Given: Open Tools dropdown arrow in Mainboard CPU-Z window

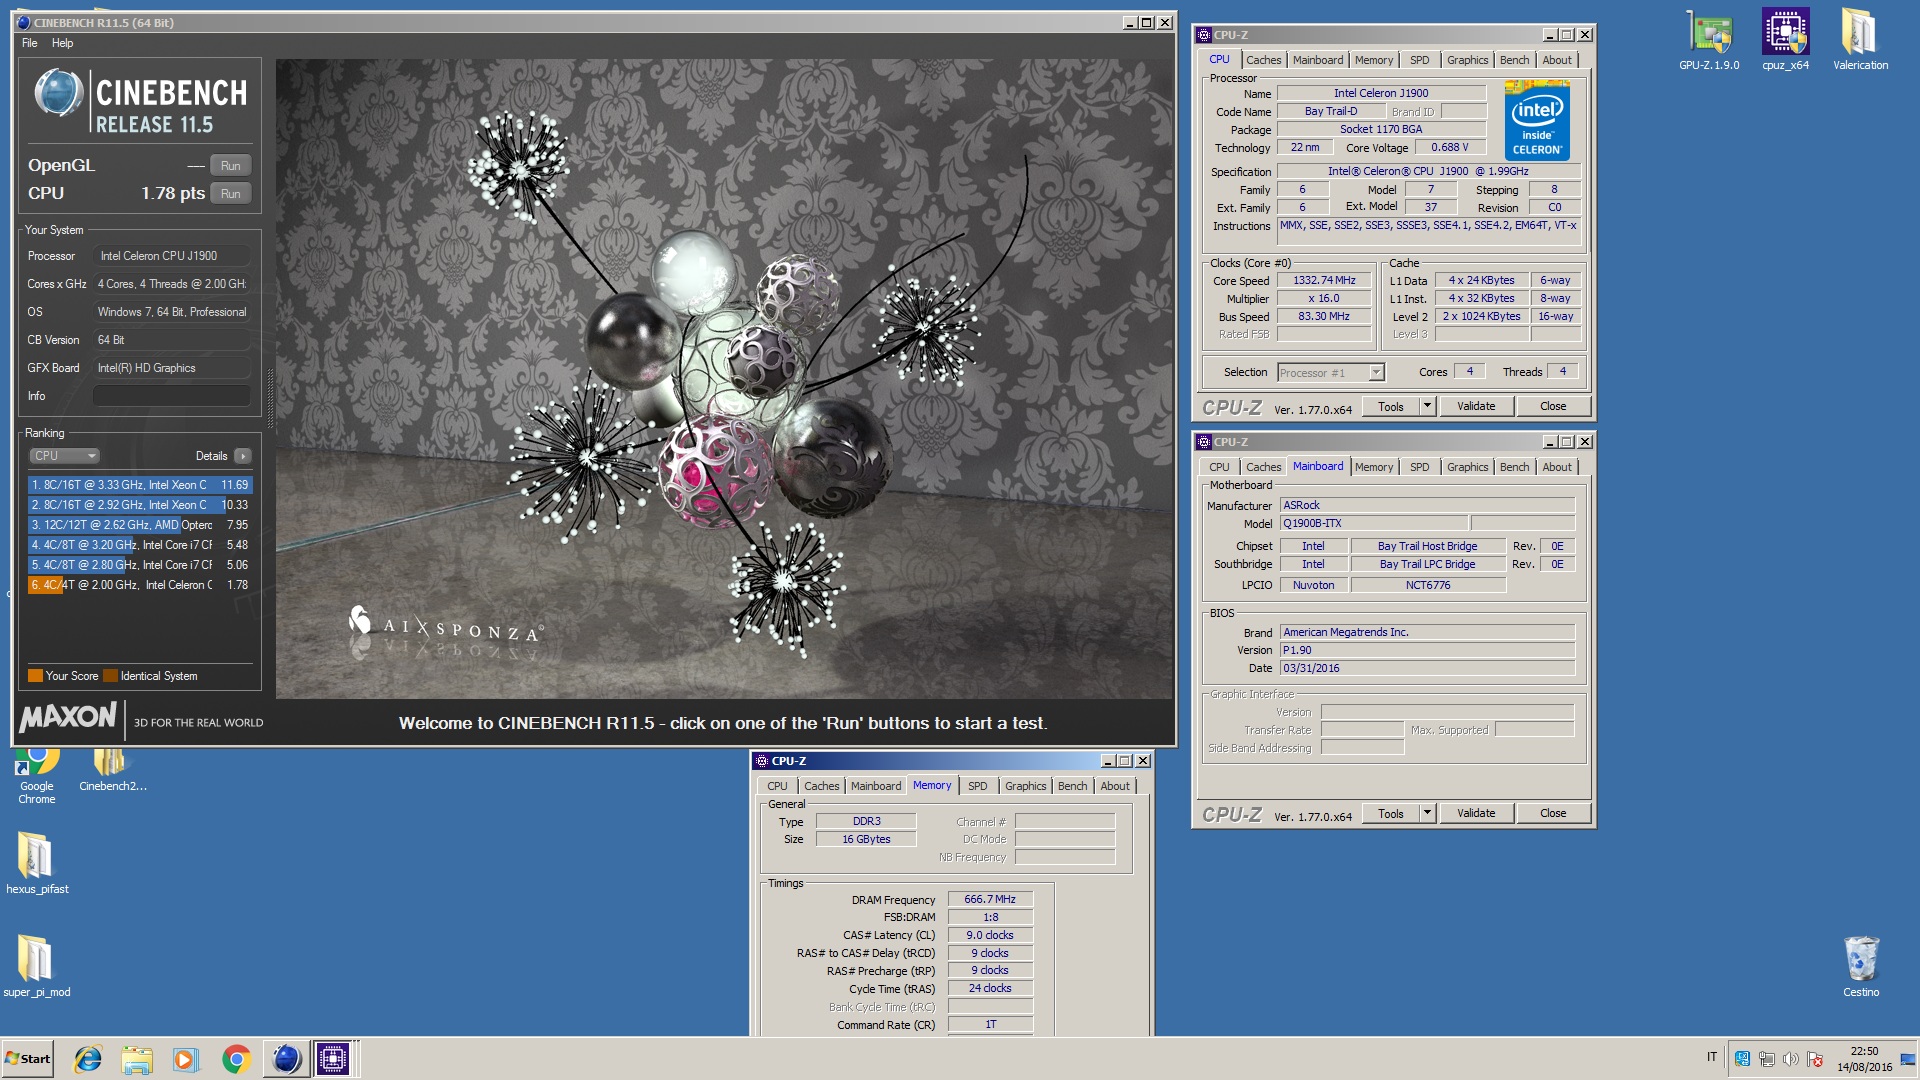Looking at the screenshot, I should tap(1428, 814).
